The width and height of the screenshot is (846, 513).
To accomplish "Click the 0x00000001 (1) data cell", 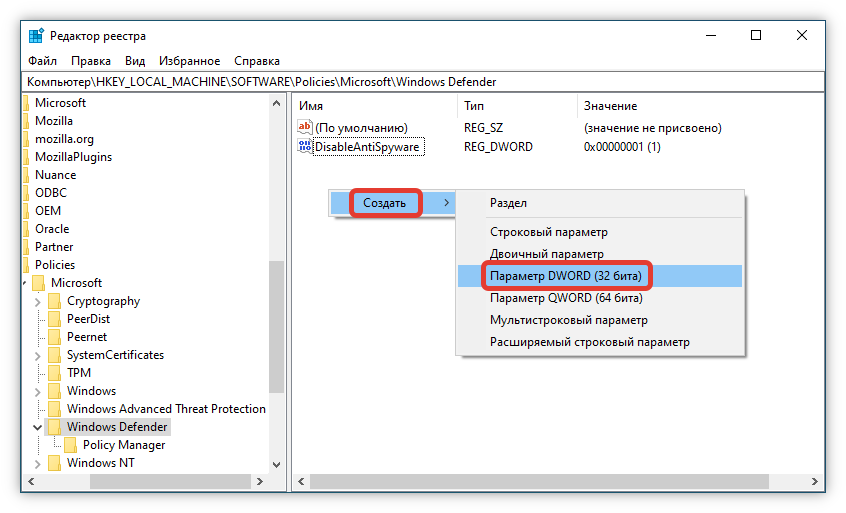I will pyautogui.click(x=622, y=147).
